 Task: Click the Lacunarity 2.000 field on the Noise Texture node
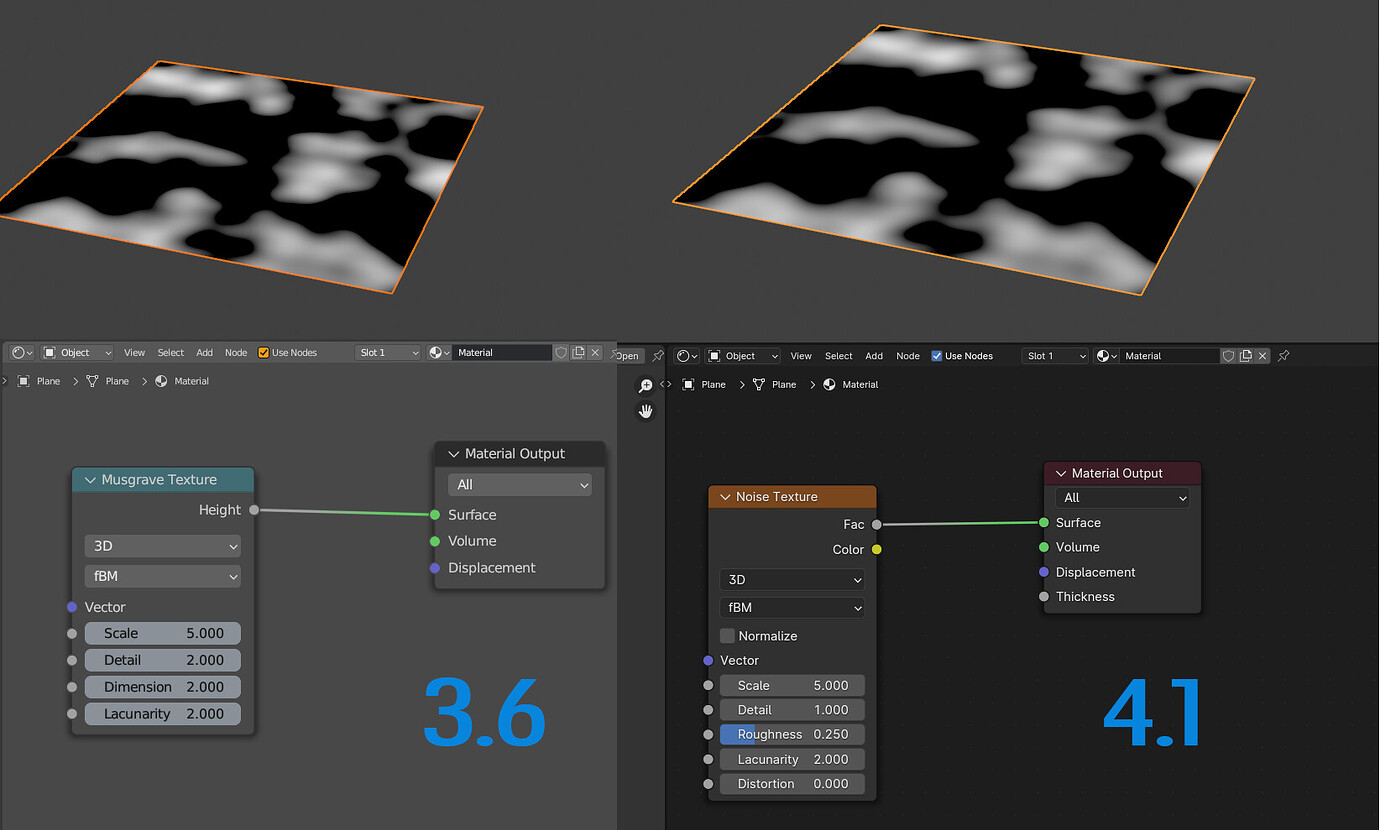pyautogui.click(x=792, y=759)
